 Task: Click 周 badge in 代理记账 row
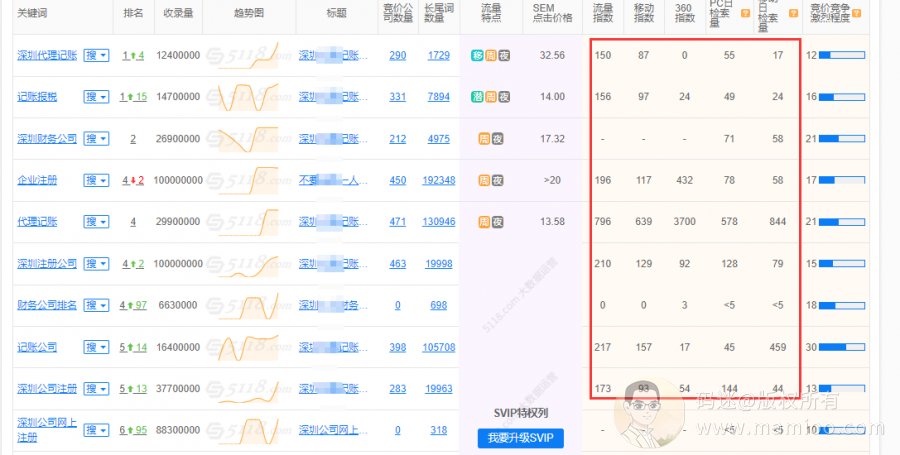(484, 222)
